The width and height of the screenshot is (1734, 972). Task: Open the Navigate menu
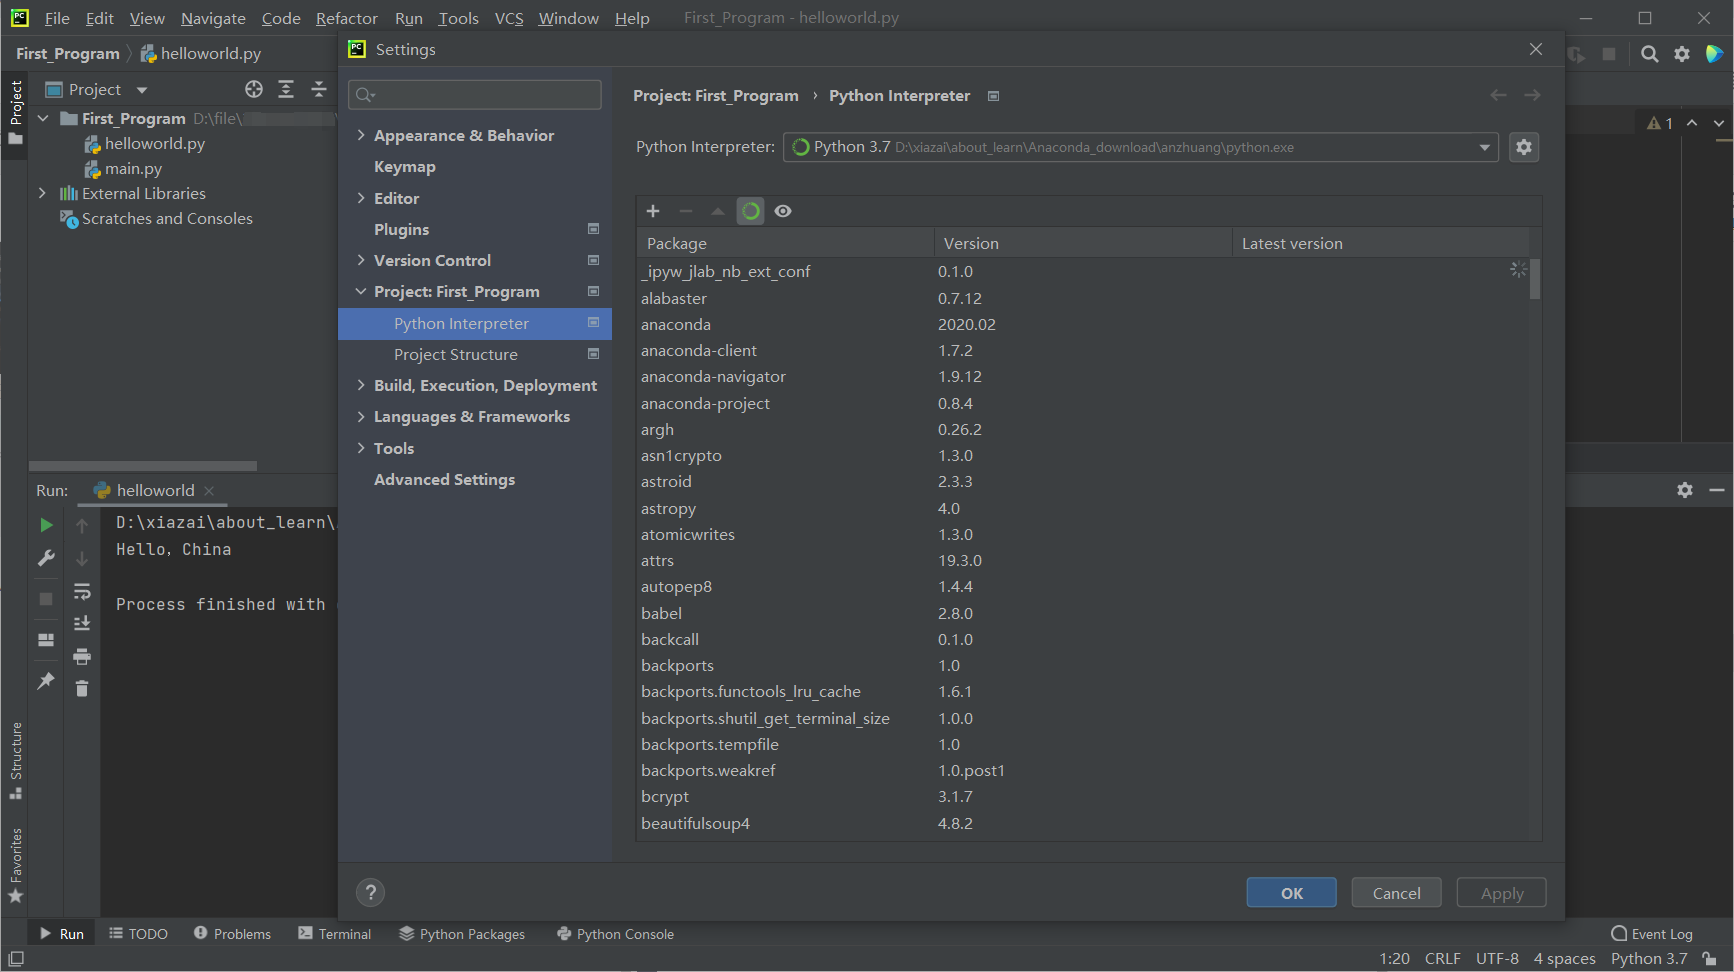click(x=213, y=18)
